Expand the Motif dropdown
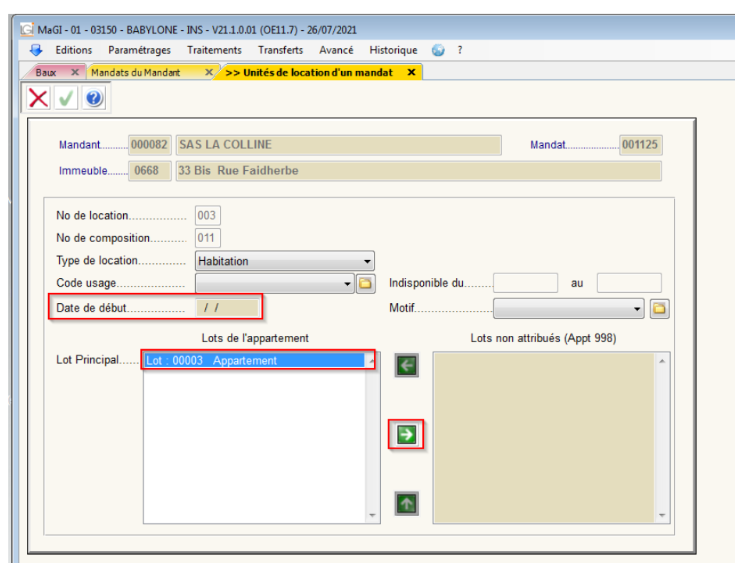Viewport: 735px width, 563px height. (x=637, y=309)
